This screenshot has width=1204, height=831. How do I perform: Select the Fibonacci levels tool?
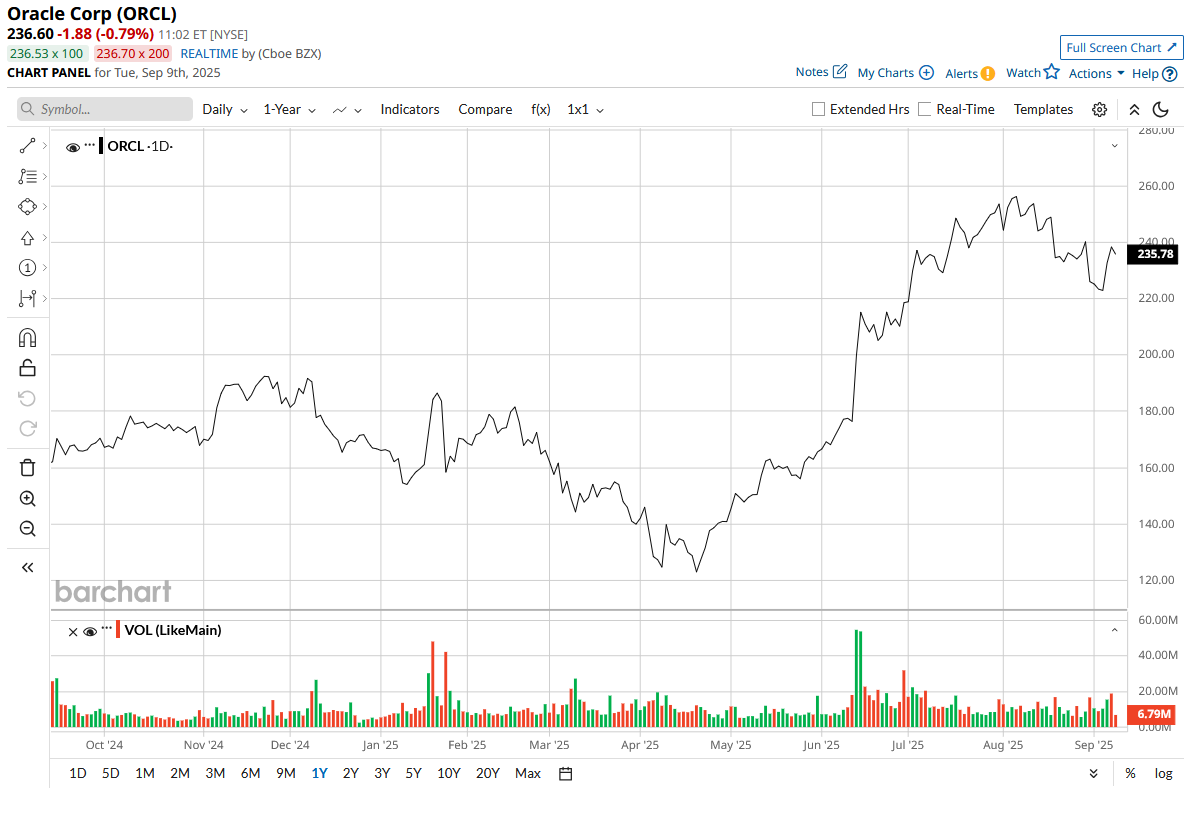(x=27, y=176)
